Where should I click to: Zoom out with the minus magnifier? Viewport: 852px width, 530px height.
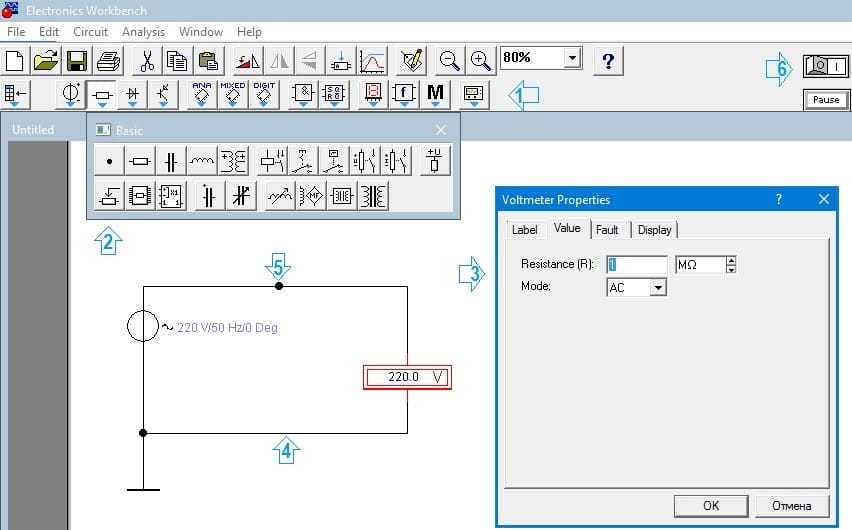click(x=449, y=61)
